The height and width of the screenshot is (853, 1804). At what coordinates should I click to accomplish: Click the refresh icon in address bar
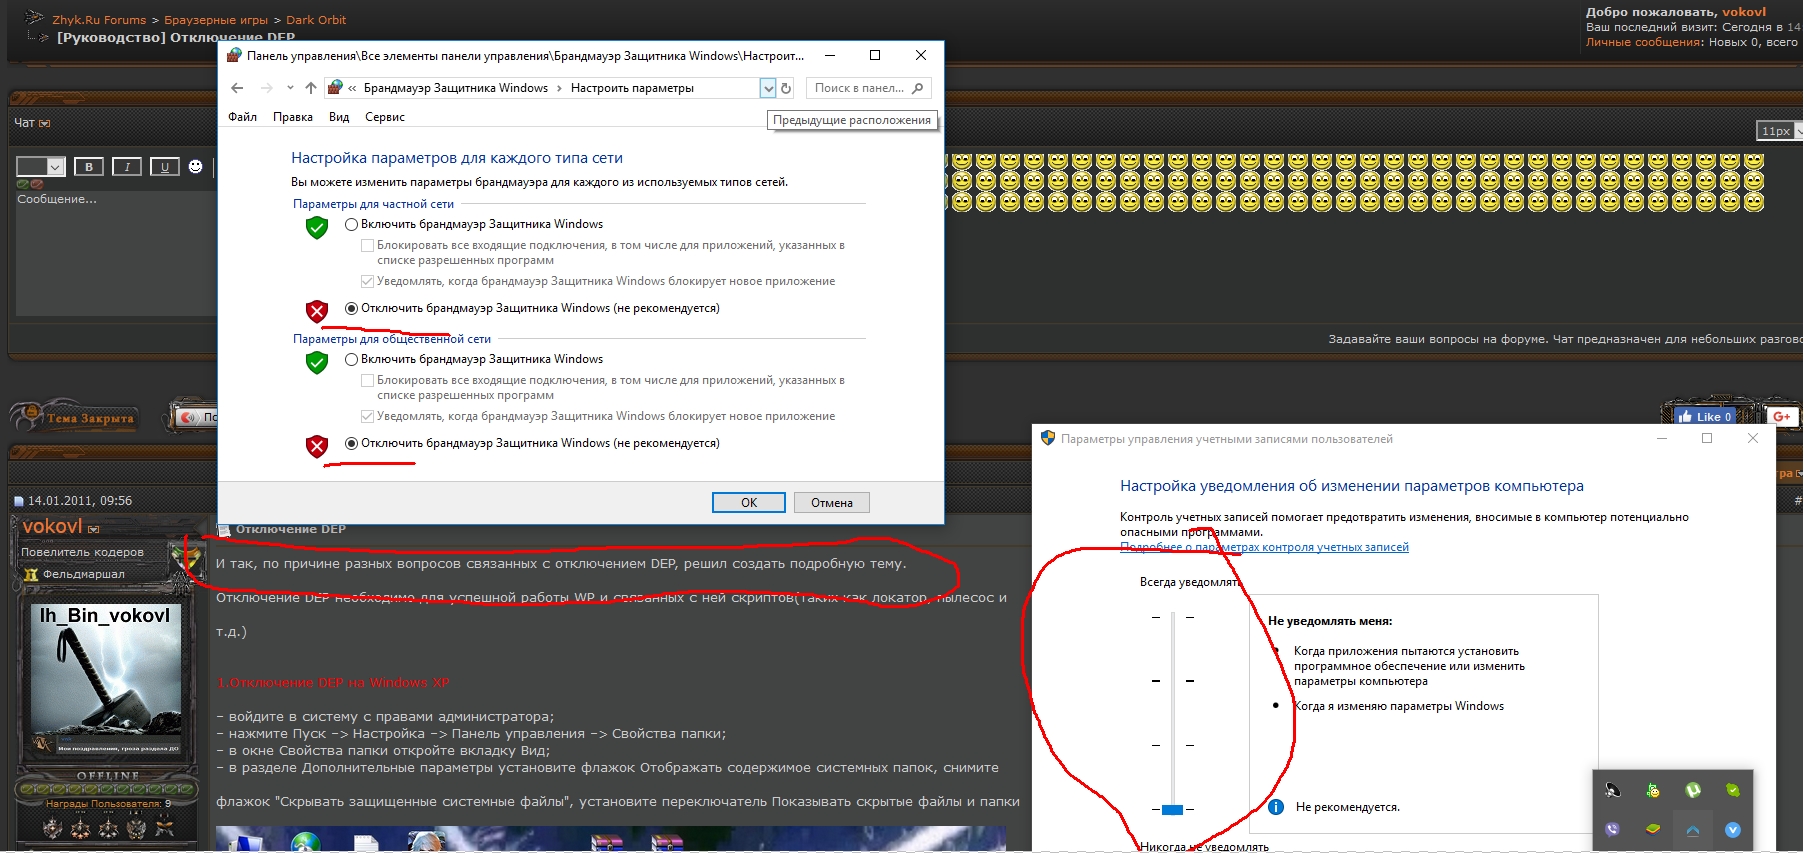coord(786,88)
